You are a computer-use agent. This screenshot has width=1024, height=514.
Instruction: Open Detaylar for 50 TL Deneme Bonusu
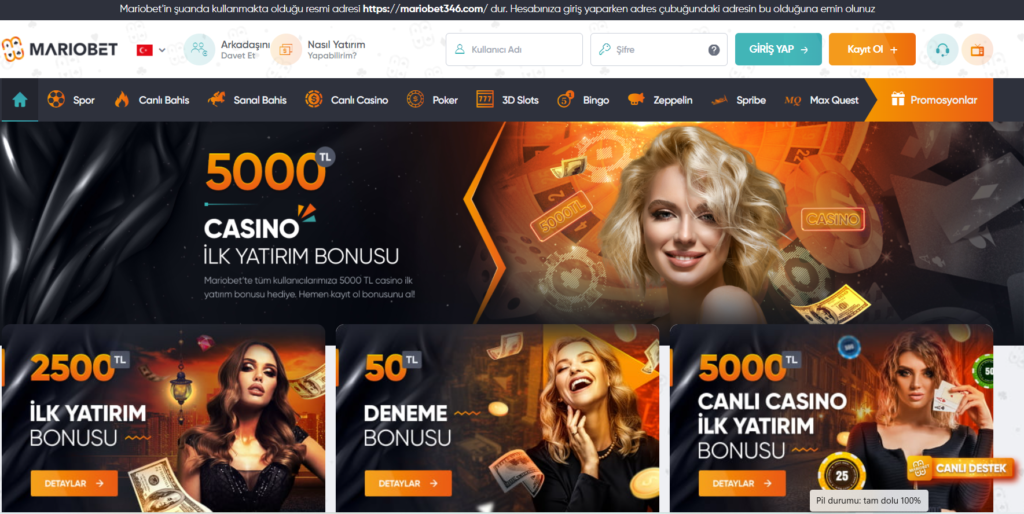pos(408,483)
